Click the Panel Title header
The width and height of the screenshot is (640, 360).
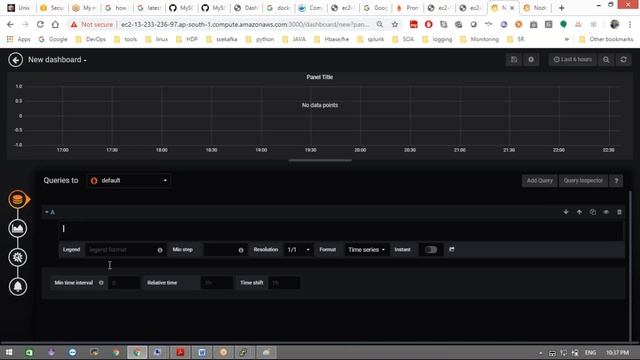(x=320, y=77)
